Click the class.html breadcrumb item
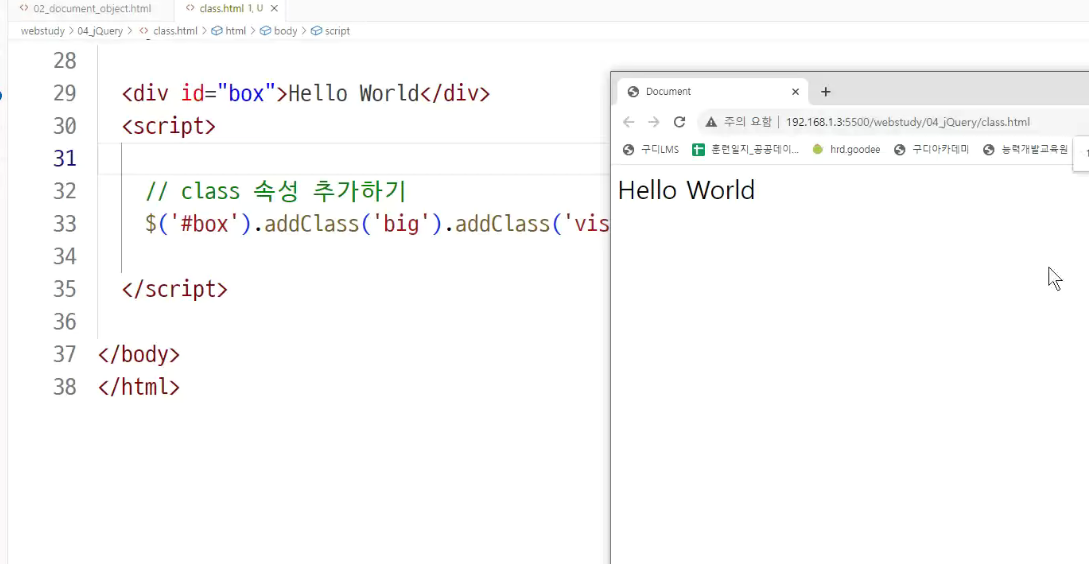This screenshot has height=564, width=1089. point(168,31)
